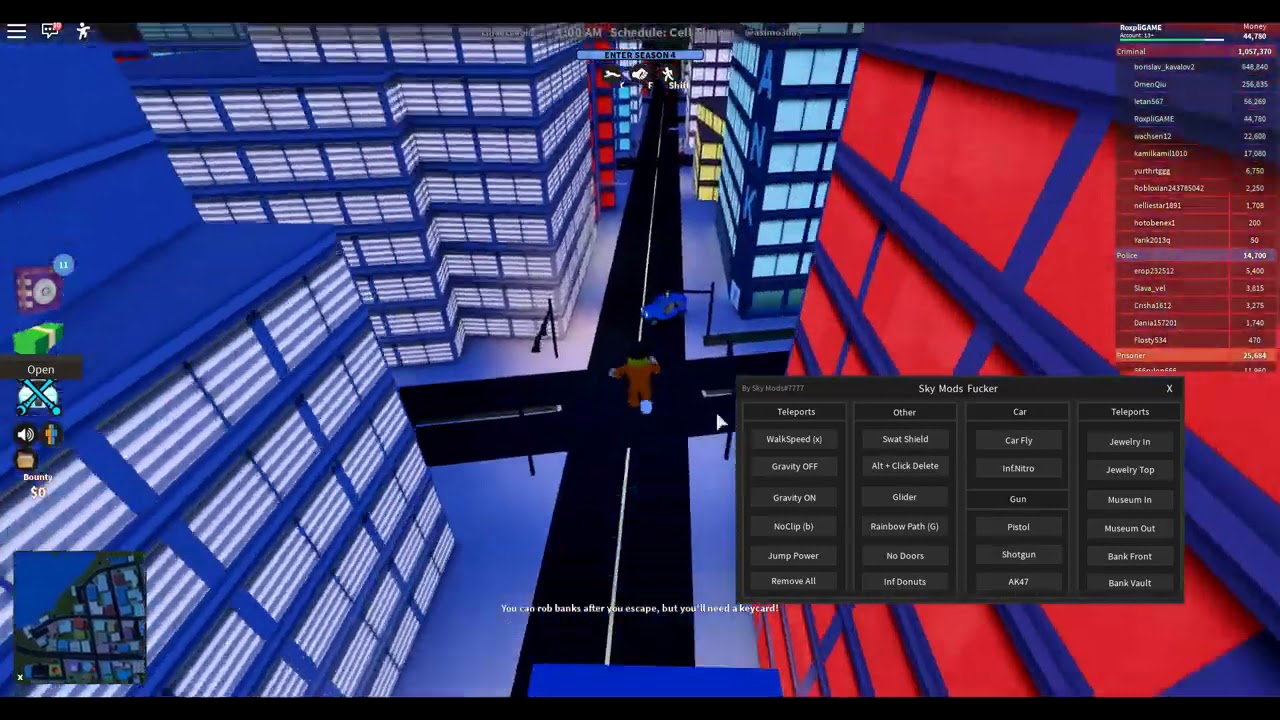Toggle Rainbow Path (G)
The image size is (1280, 720).
905,526
